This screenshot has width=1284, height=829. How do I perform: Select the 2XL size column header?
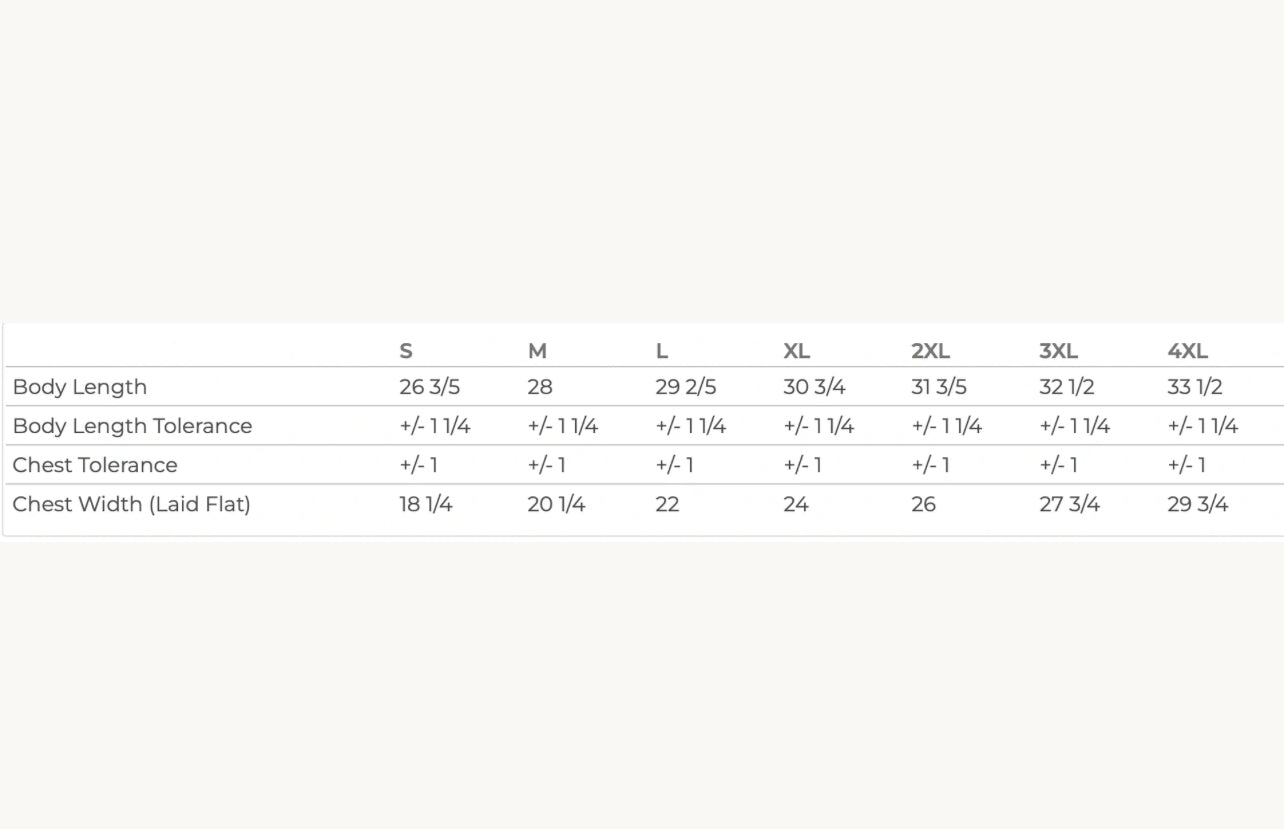(x=930, y=351)
